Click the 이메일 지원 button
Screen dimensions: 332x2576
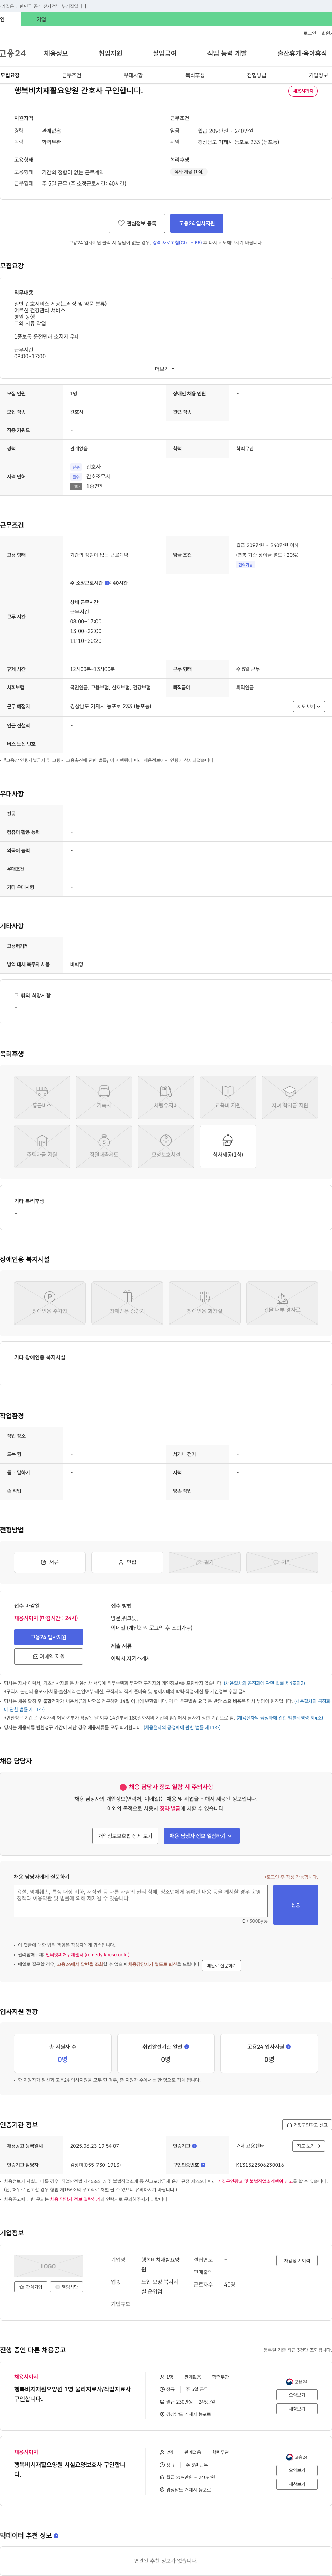coord(48,1657)
